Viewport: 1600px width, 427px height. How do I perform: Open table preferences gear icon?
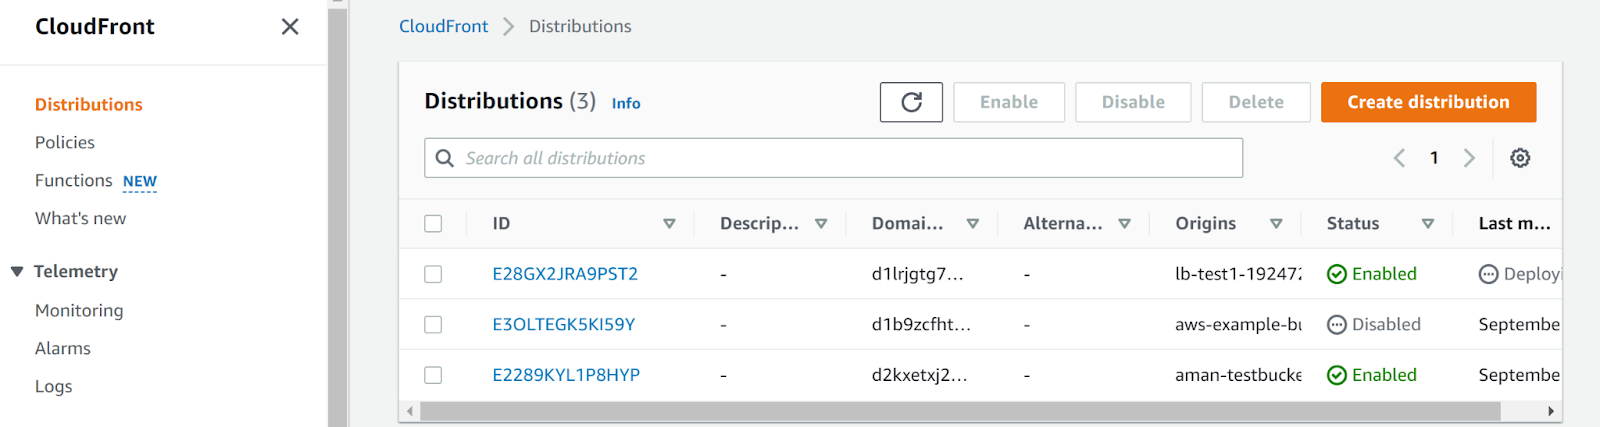(x=1520, y=158)
